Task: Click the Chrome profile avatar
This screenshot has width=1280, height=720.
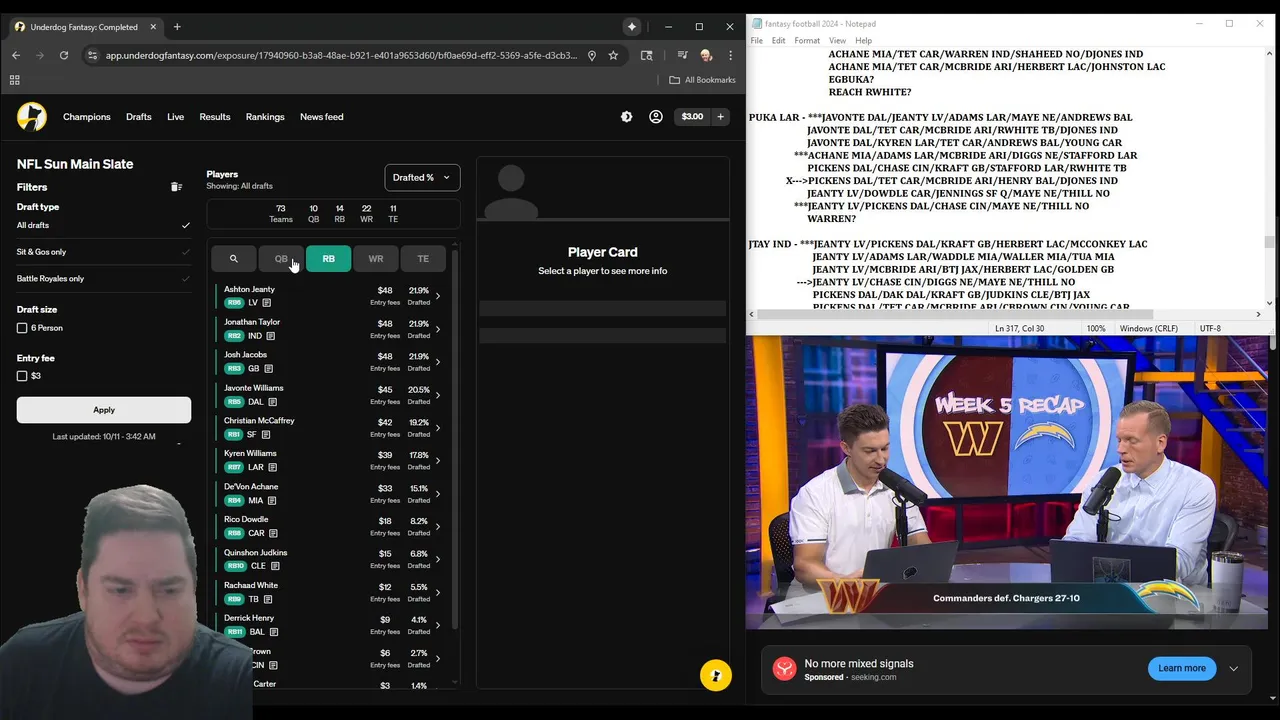Action: 706,55
